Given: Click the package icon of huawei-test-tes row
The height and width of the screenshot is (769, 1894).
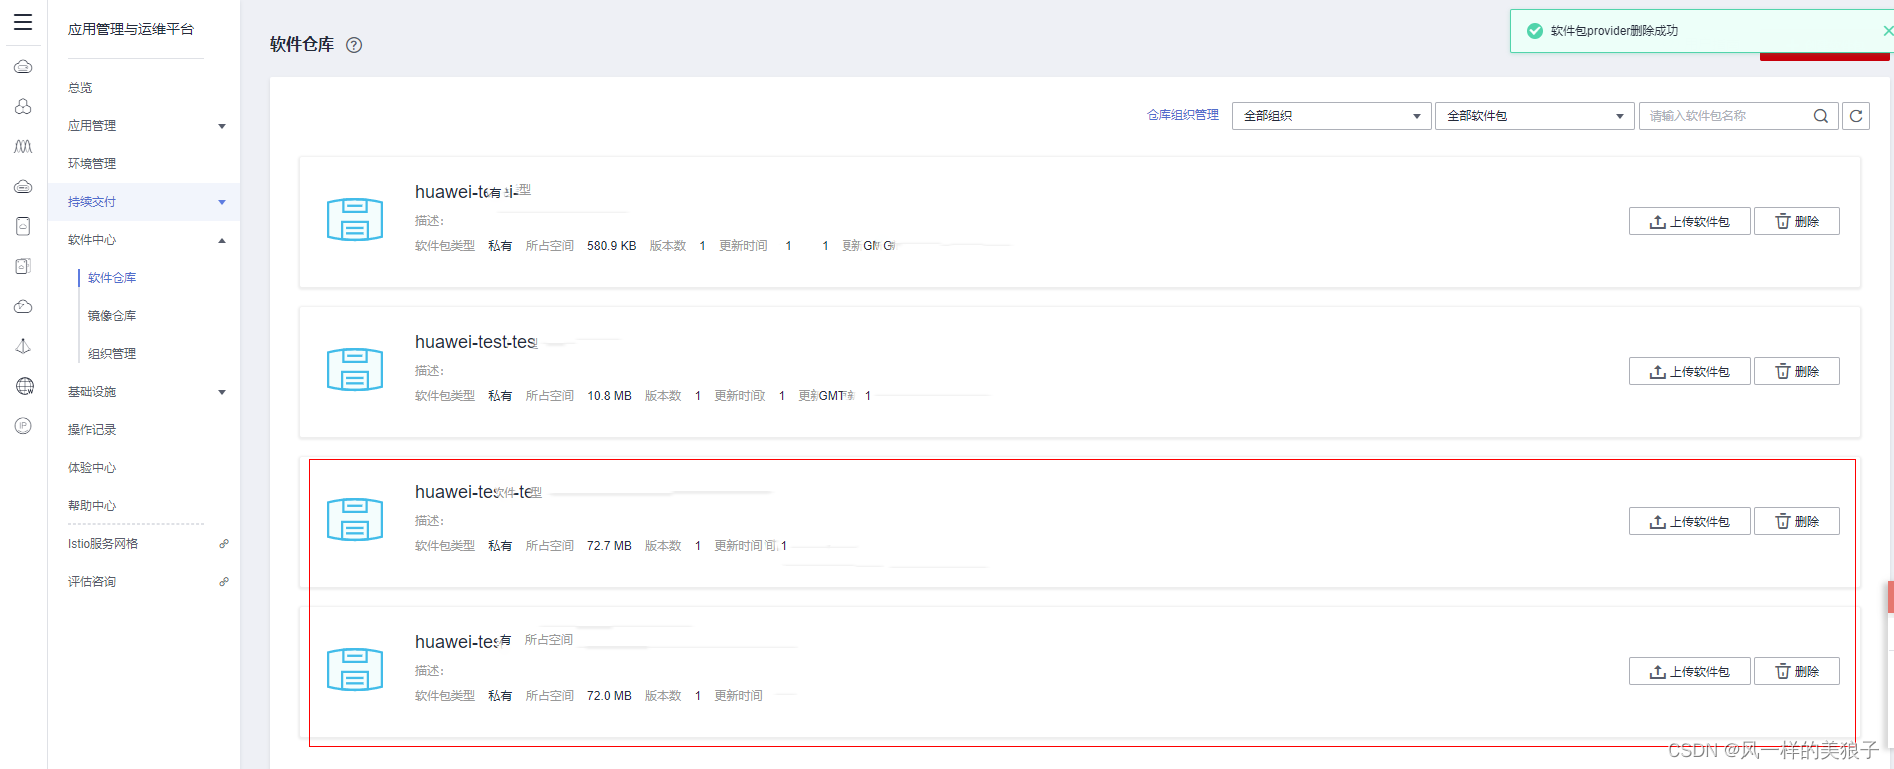Looking at the screenshot, I should (x=355, y=369).
